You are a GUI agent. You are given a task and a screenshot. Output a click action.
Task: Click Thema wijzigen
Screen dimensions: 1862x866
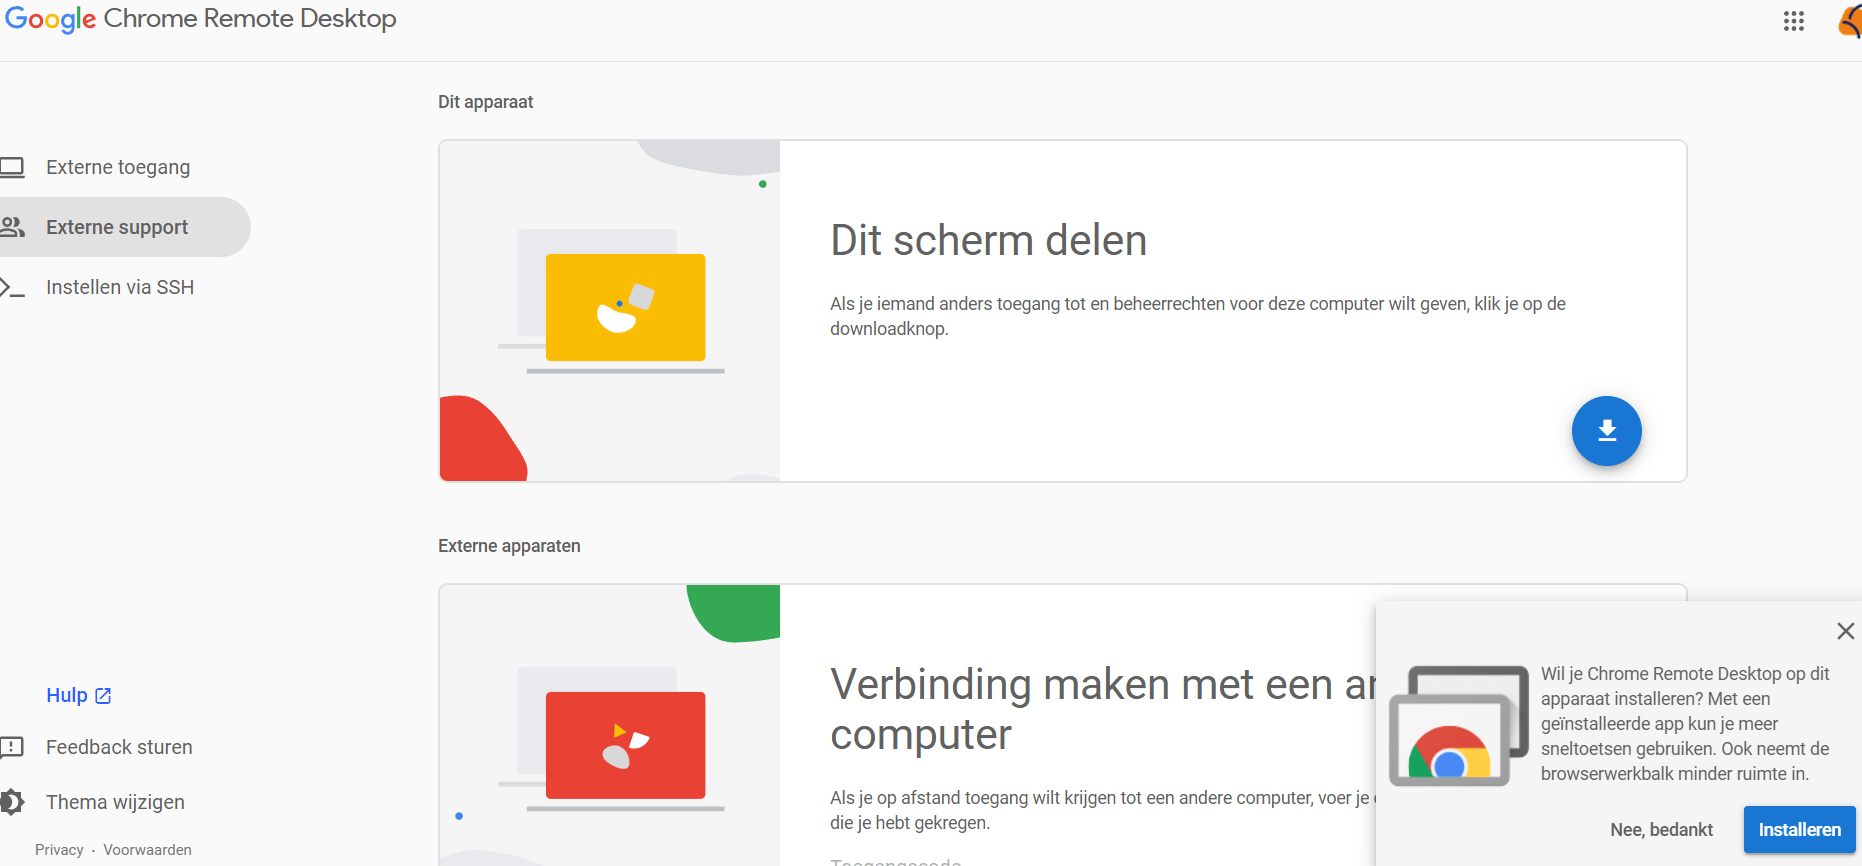[x=115, y=802]
